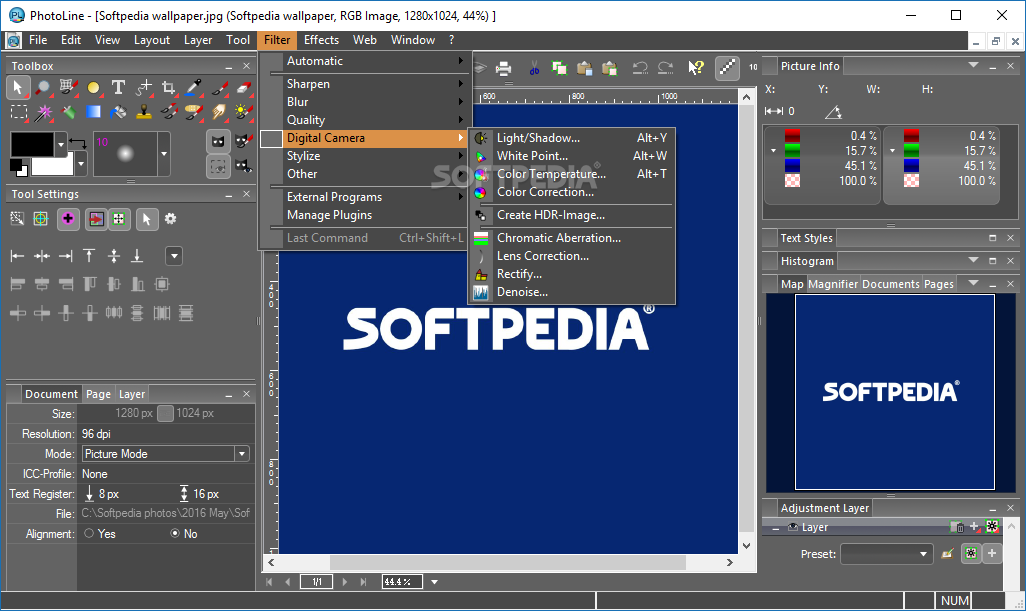Viewport: 1026px width, 611px height.
Task: Click the Map navigator thumbnail preview
Action: tap(894, 391)
